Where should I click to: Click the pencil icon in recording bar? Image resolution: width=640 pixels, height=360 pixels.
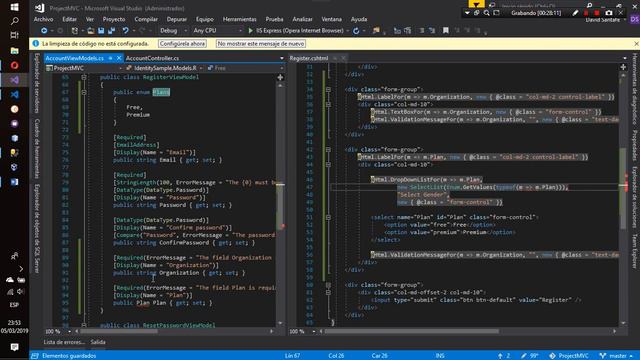pos(575,13)
